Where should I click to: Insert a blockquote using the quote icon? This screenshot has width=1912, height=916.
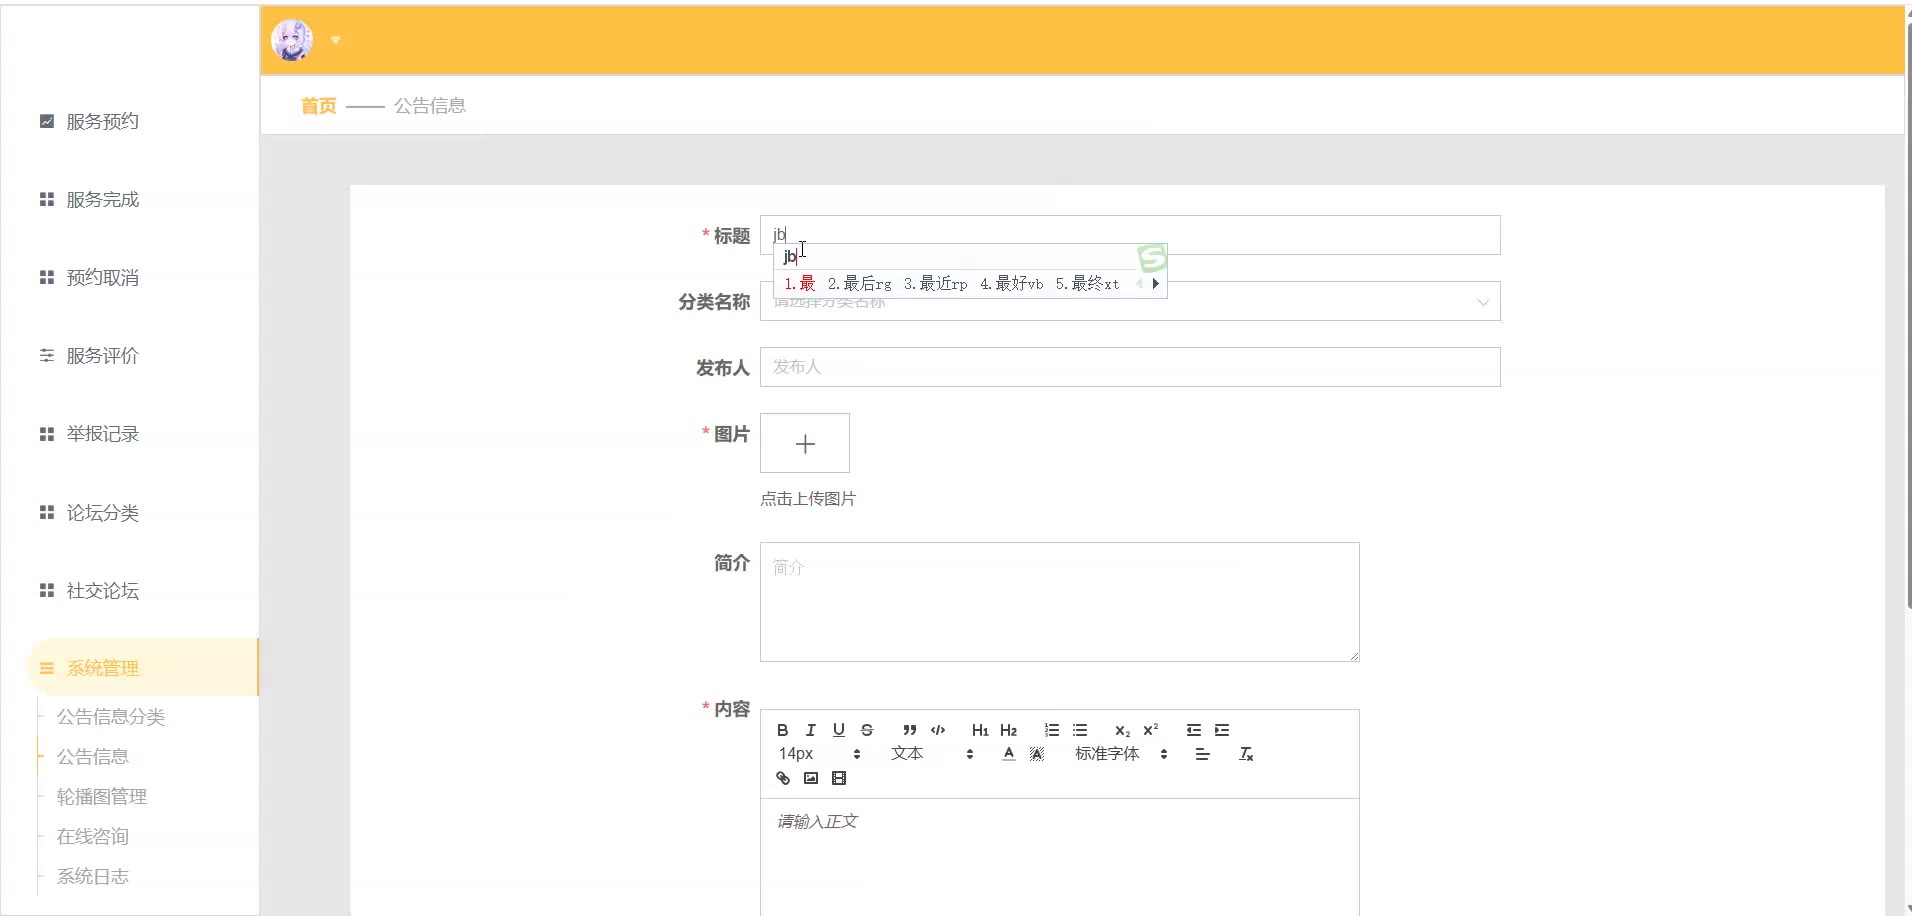tap(909, 730)
